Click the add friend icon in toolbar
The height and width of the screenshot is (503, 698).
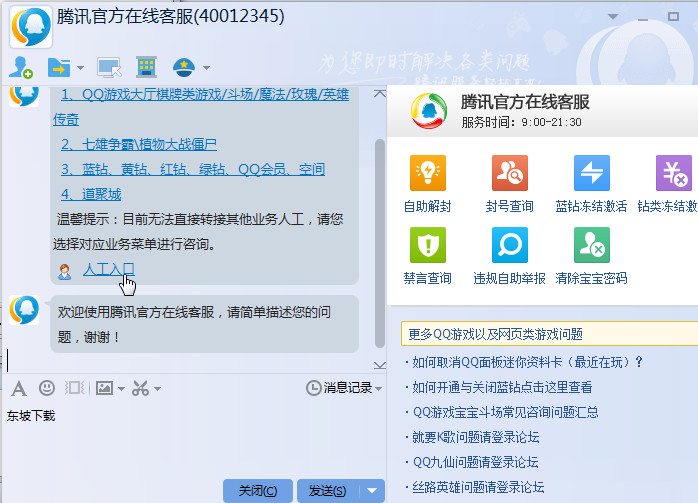click(x=21, y=67)
